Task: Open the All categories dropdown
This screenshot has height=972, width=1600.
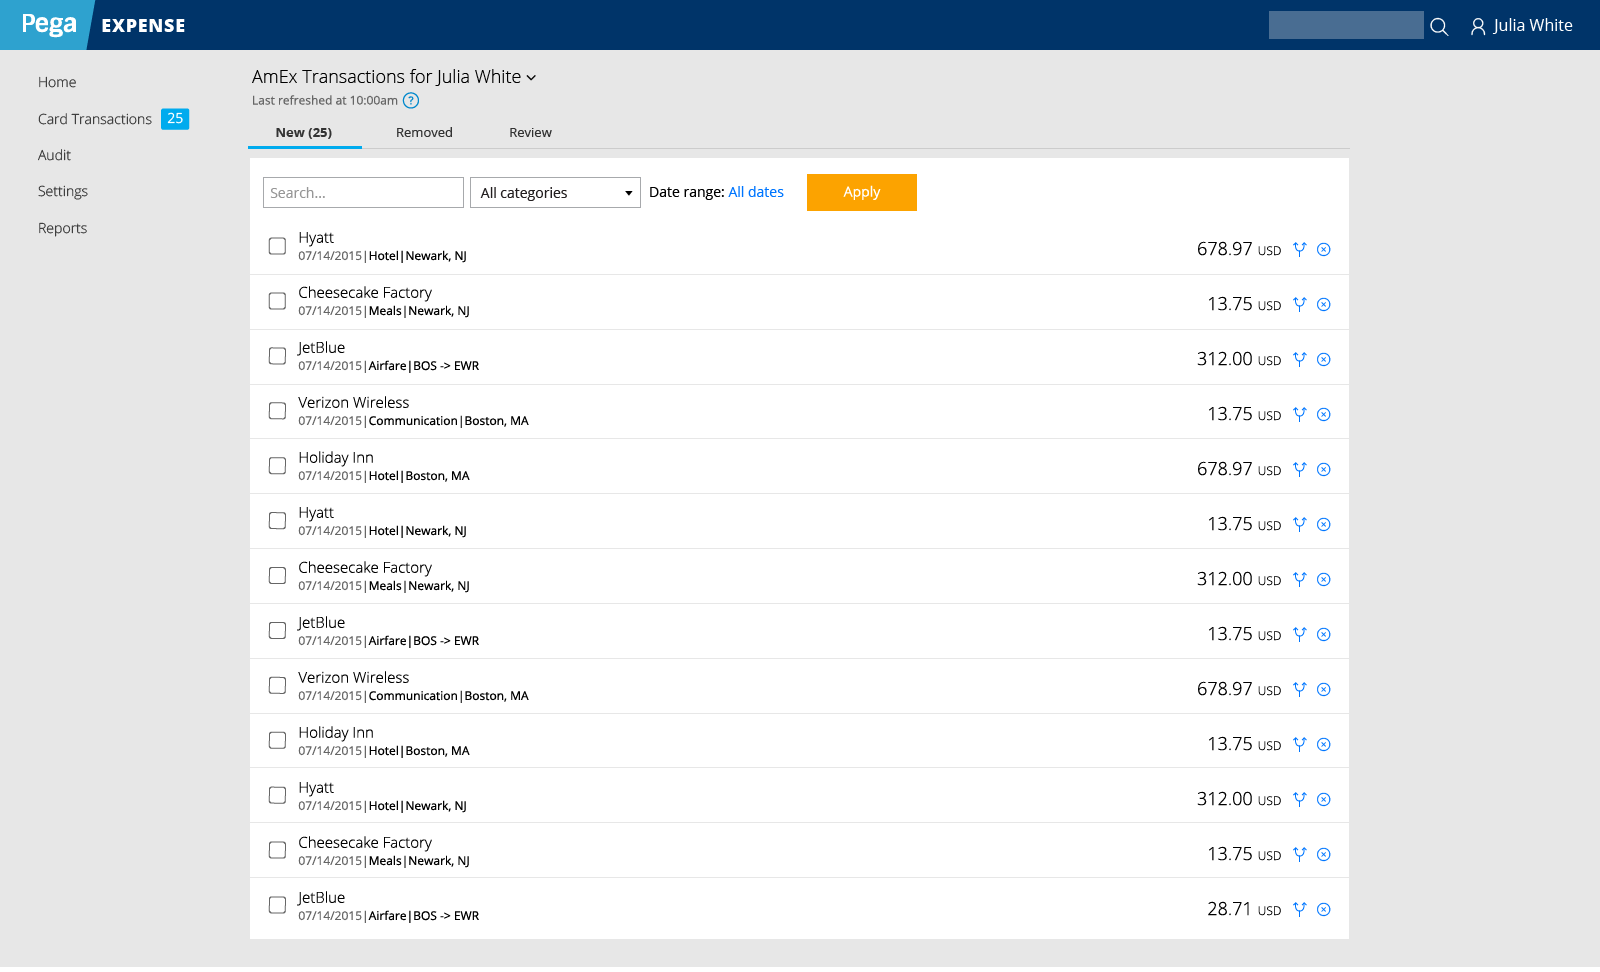Action: tap(555, 193)
